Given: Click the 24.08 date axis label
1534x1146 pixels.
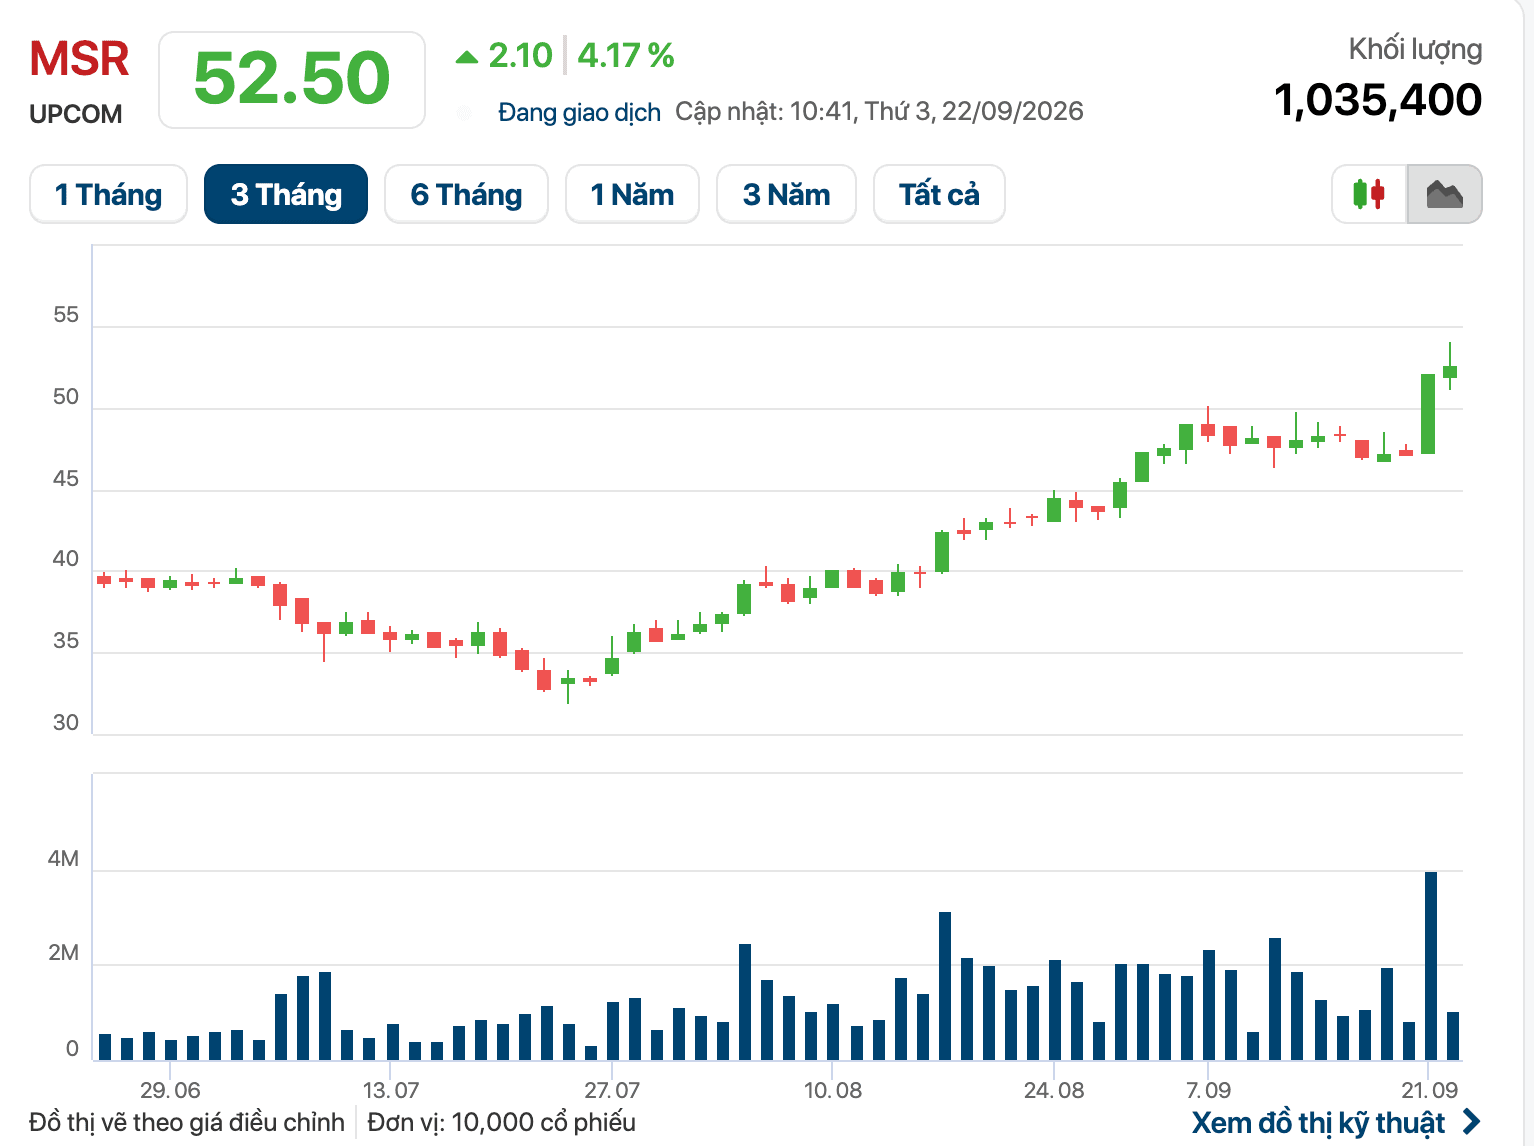Looking at the screenshot, I should [1054, 1090].
